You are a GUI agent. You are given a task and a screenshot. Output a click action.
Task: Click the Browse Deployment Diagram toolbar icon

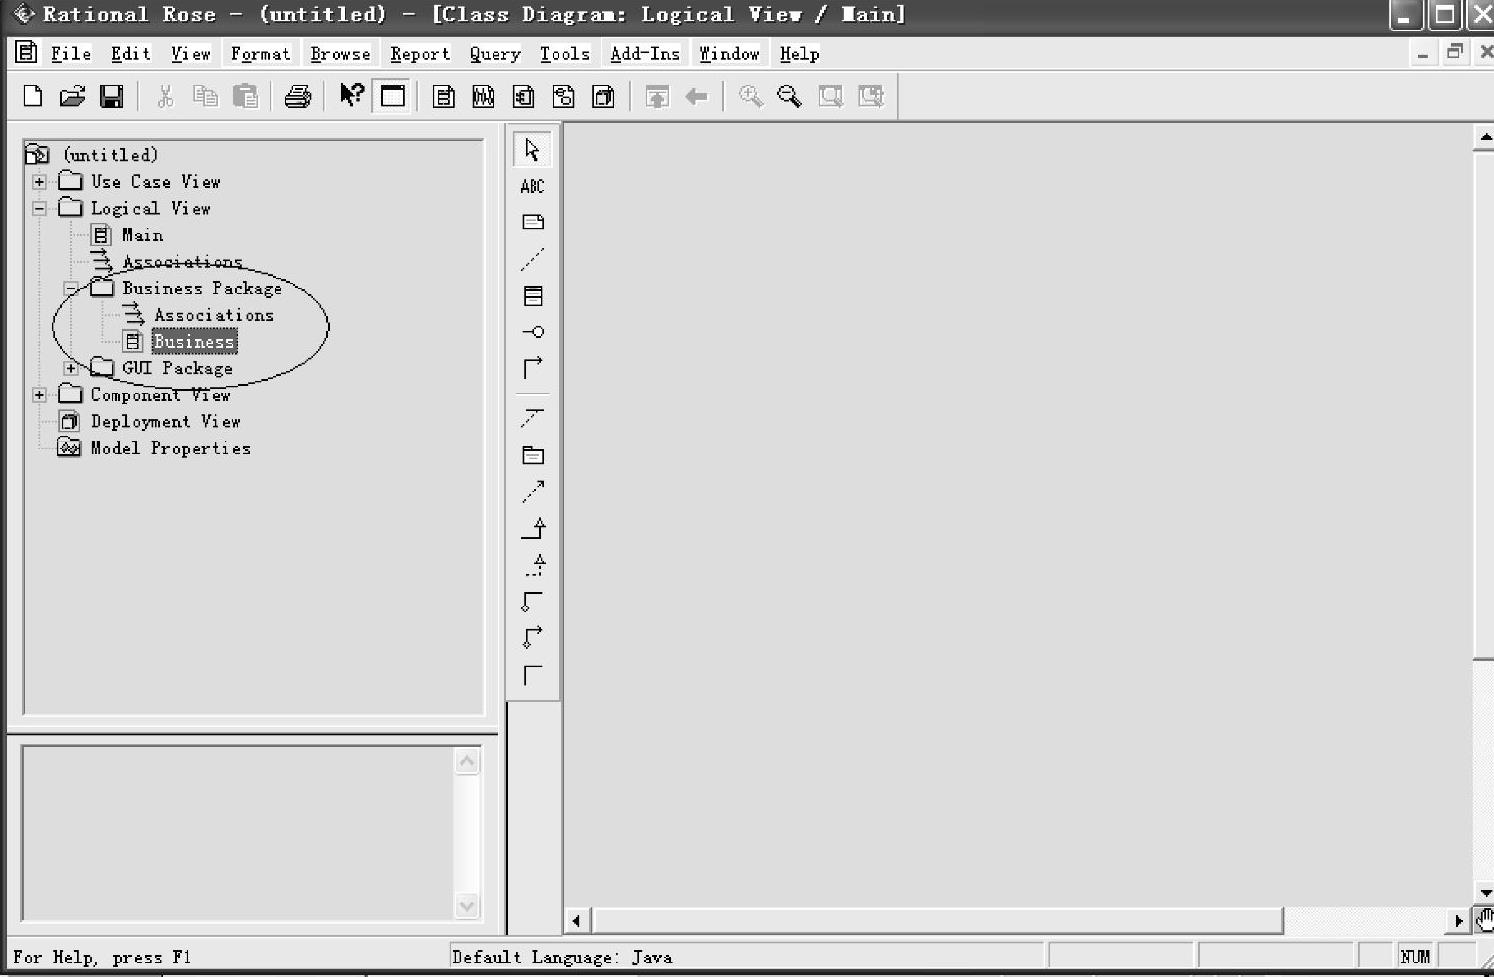[603, 96]
